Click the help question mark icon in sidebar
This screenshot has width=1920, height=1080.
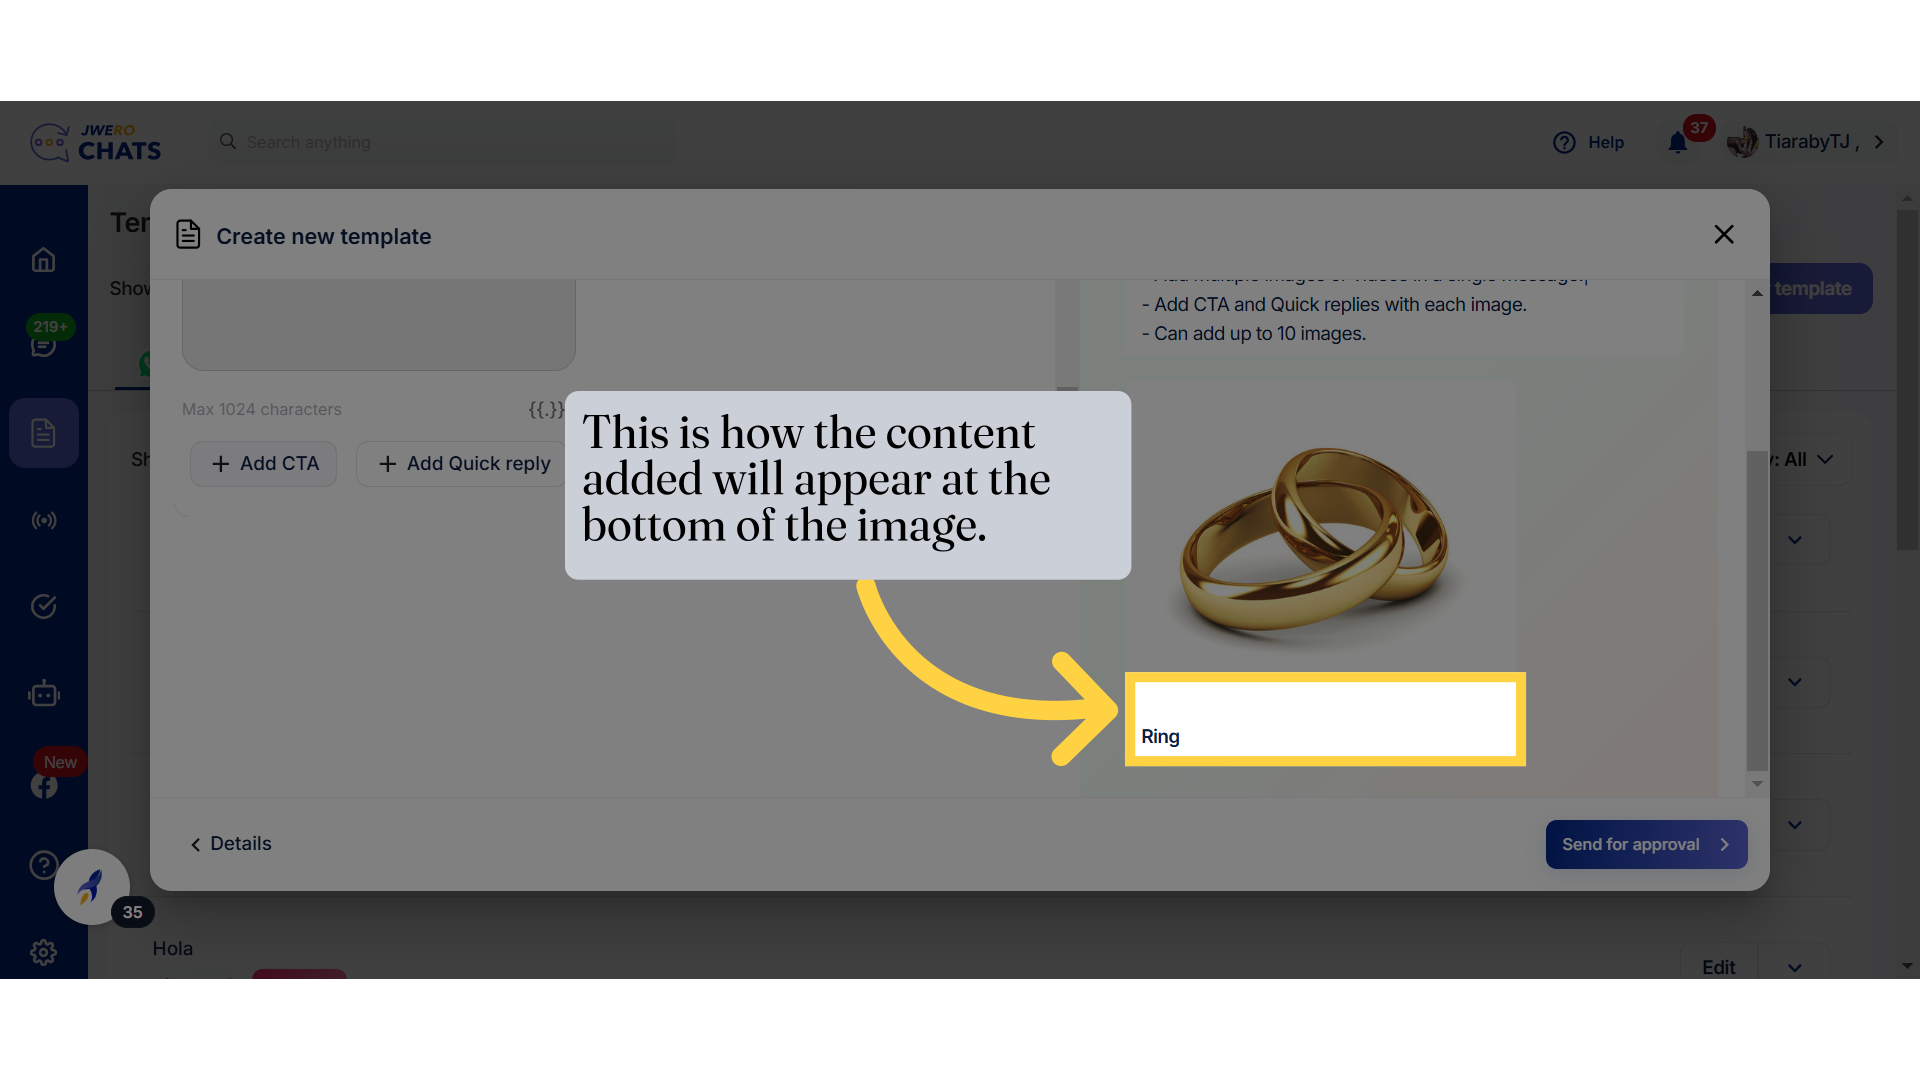pos(43,864)
